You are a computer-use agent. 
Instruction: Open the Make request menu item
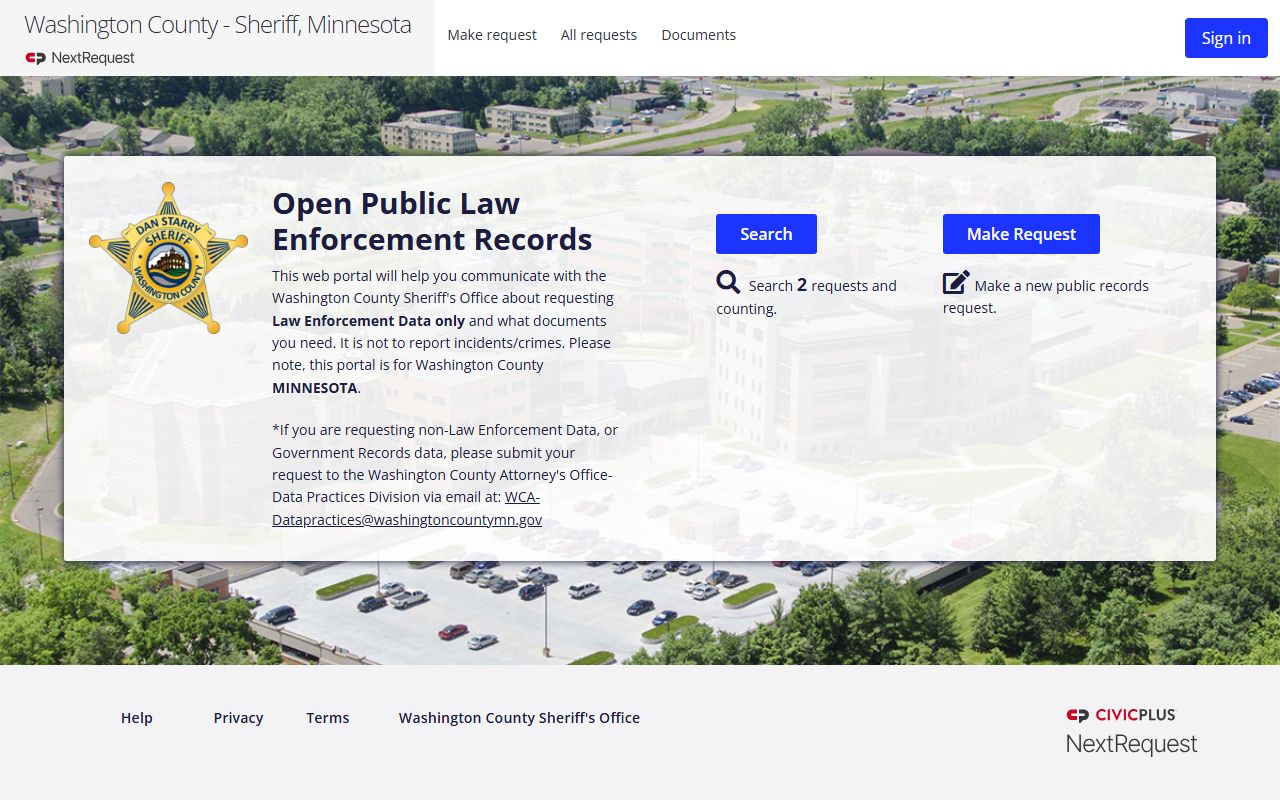[492, 35]
